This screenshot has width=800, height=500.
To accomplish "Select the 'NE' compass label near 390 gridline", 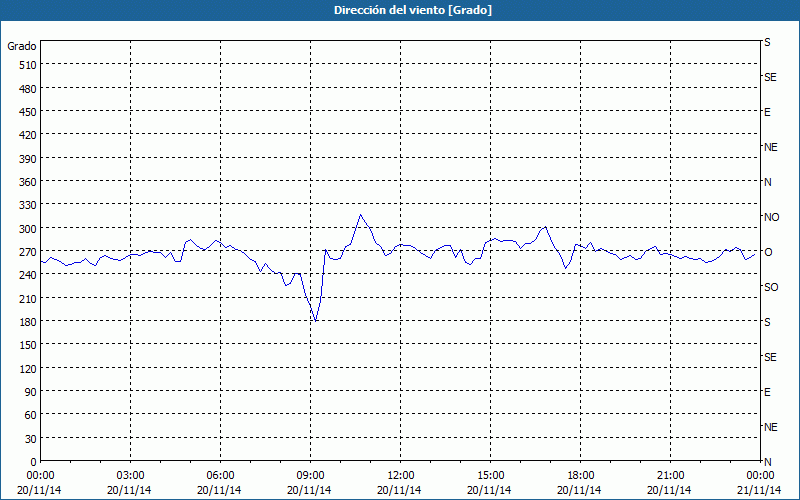I will pyautogui.click(x=770, y=147).
